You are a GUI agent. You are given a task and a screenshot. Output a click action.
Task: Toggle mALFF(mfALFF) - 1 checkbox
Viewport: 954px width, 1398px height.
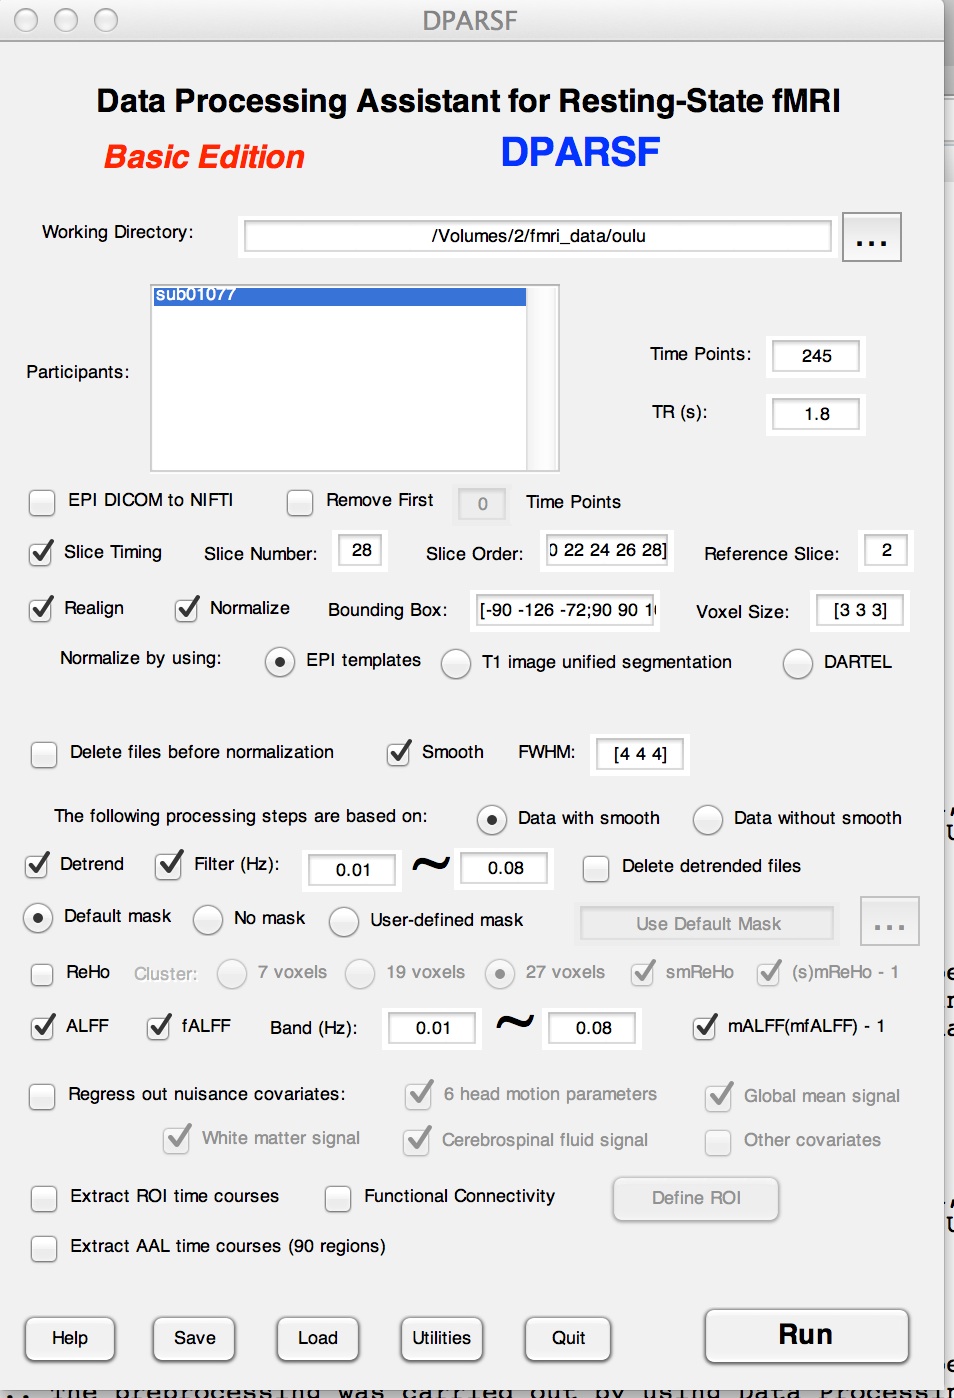[705, 1027]
